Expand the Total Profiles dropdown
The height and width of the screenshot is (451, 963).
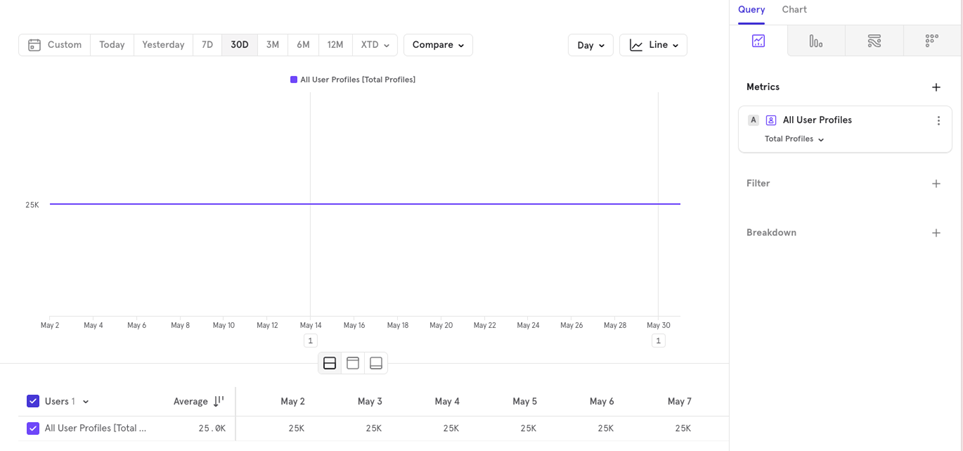[794, 139]
